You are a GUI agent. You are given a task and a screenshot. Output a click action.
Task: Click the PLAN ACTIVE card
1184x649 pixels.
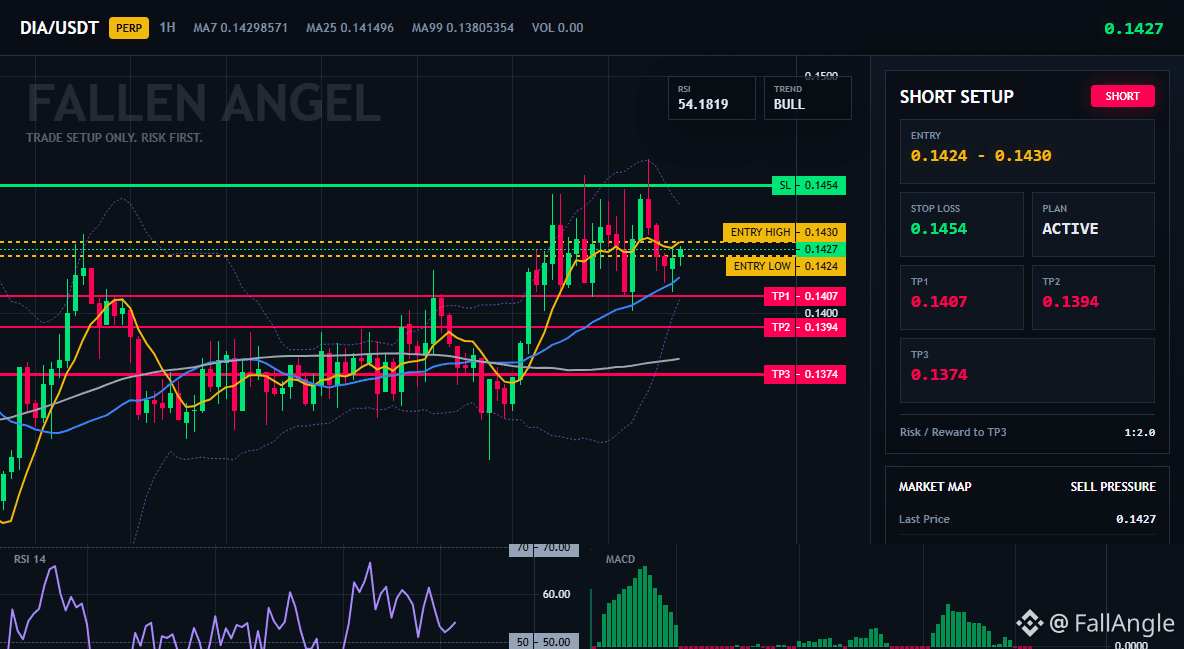1093,224
